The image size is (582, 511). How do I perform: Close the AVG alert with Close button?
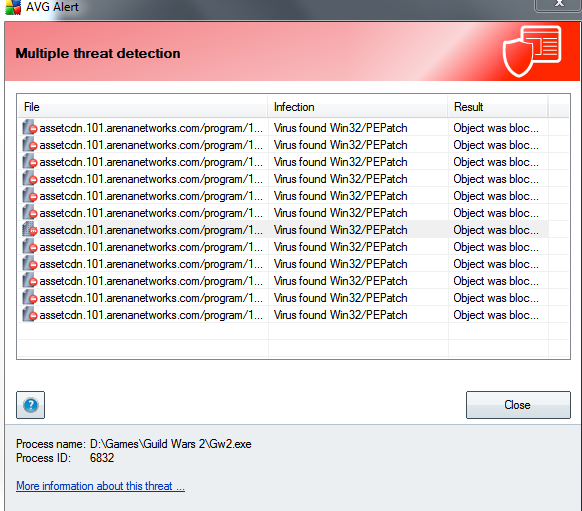coord(518,405)
